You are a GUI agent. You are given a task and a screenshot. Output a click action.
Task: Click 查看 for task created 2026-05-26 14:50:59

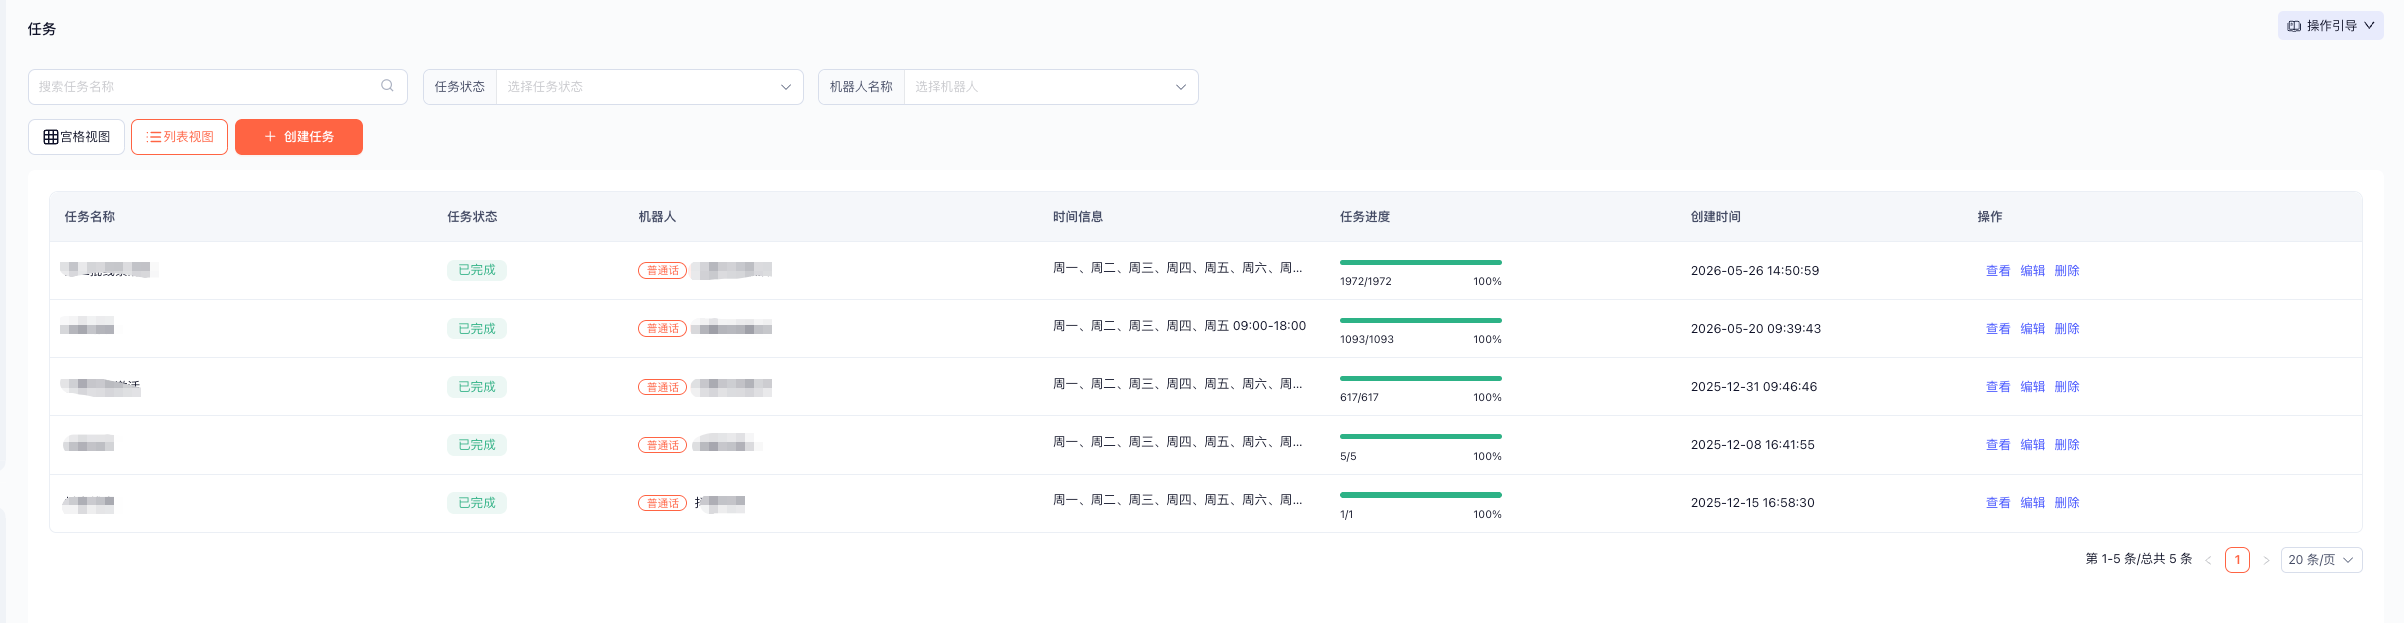(1998, 271)
